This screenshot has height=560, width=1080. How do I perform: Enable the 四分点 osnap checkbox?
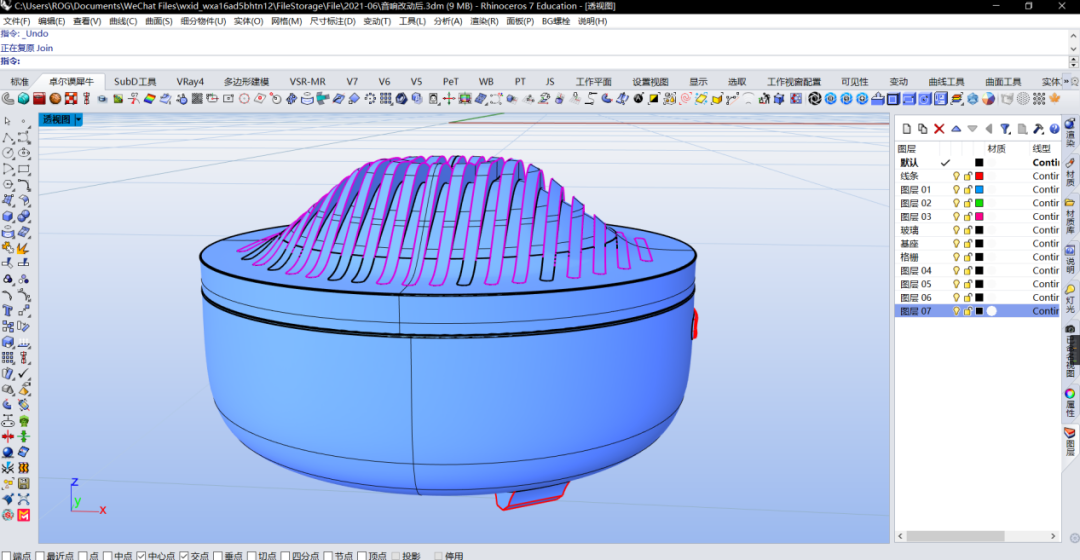[285, 555]
